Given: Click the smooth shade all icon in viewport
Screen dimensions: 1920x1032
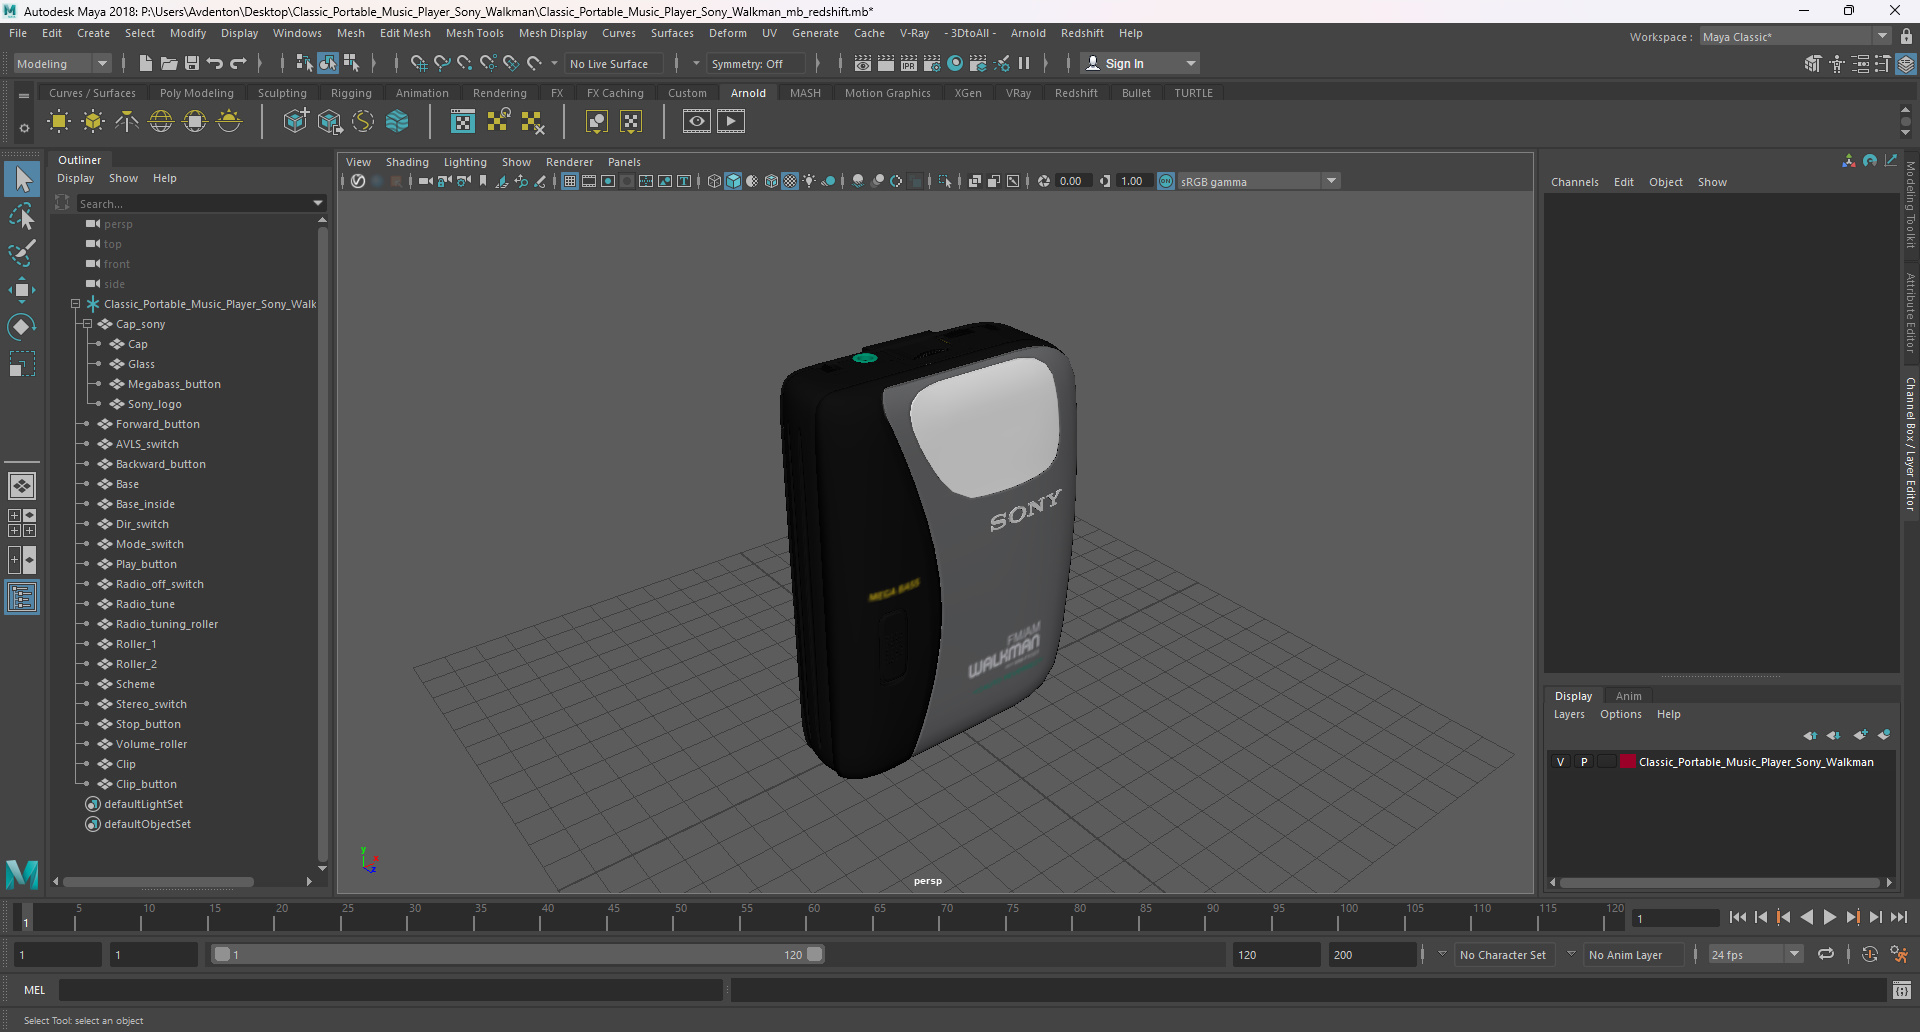Looking at the screenshot, I should click(x=733, y=181).
